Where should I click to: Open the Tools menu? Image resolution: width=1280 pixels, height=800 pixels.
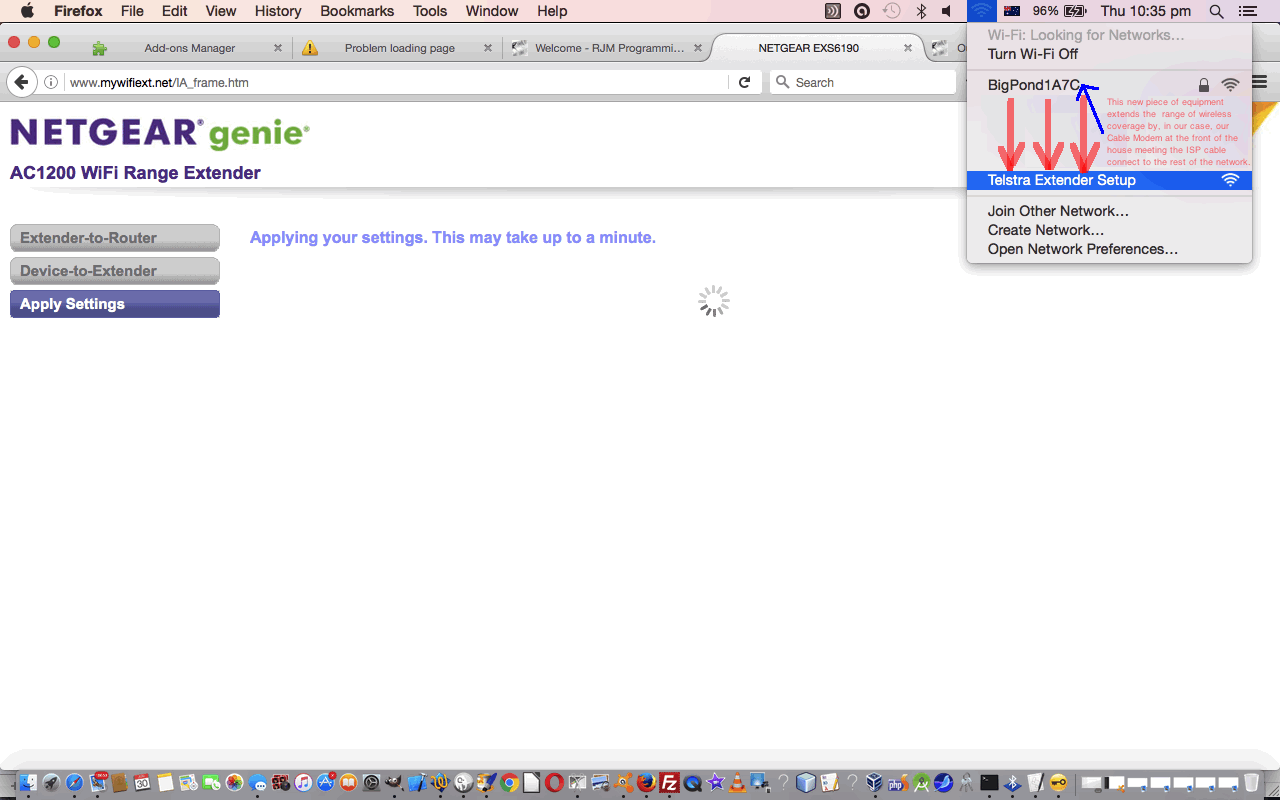430,11
